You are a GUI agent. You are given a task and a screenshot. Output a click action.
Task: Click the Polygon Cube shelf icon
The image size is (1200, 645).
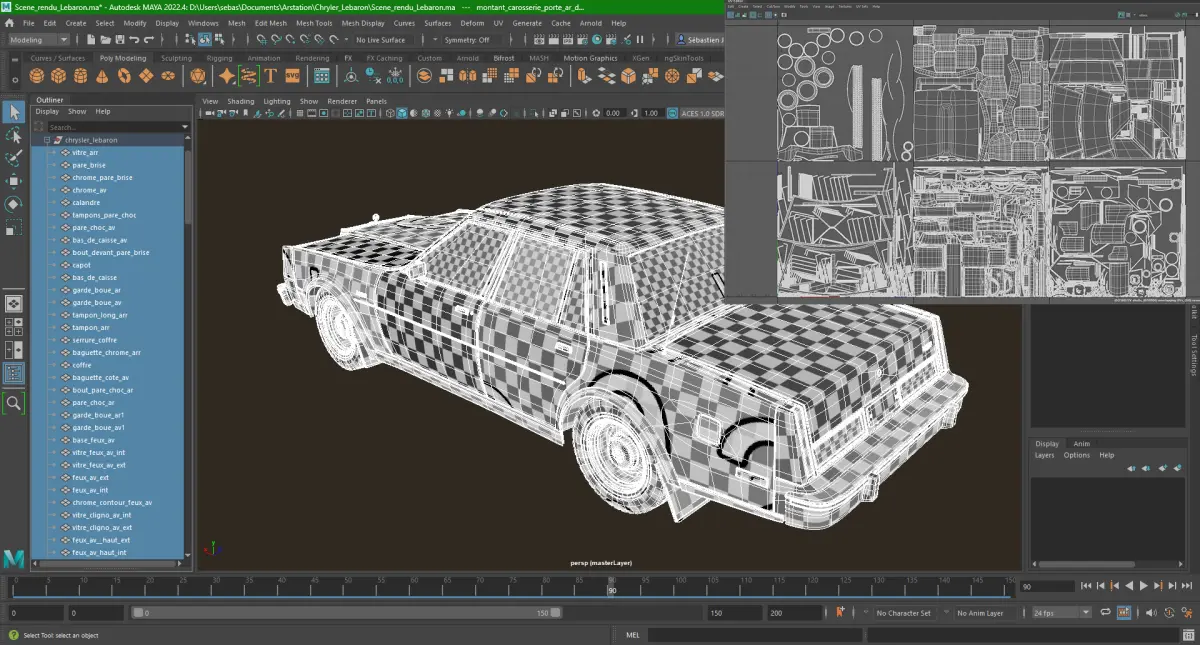tap(58, 76)
